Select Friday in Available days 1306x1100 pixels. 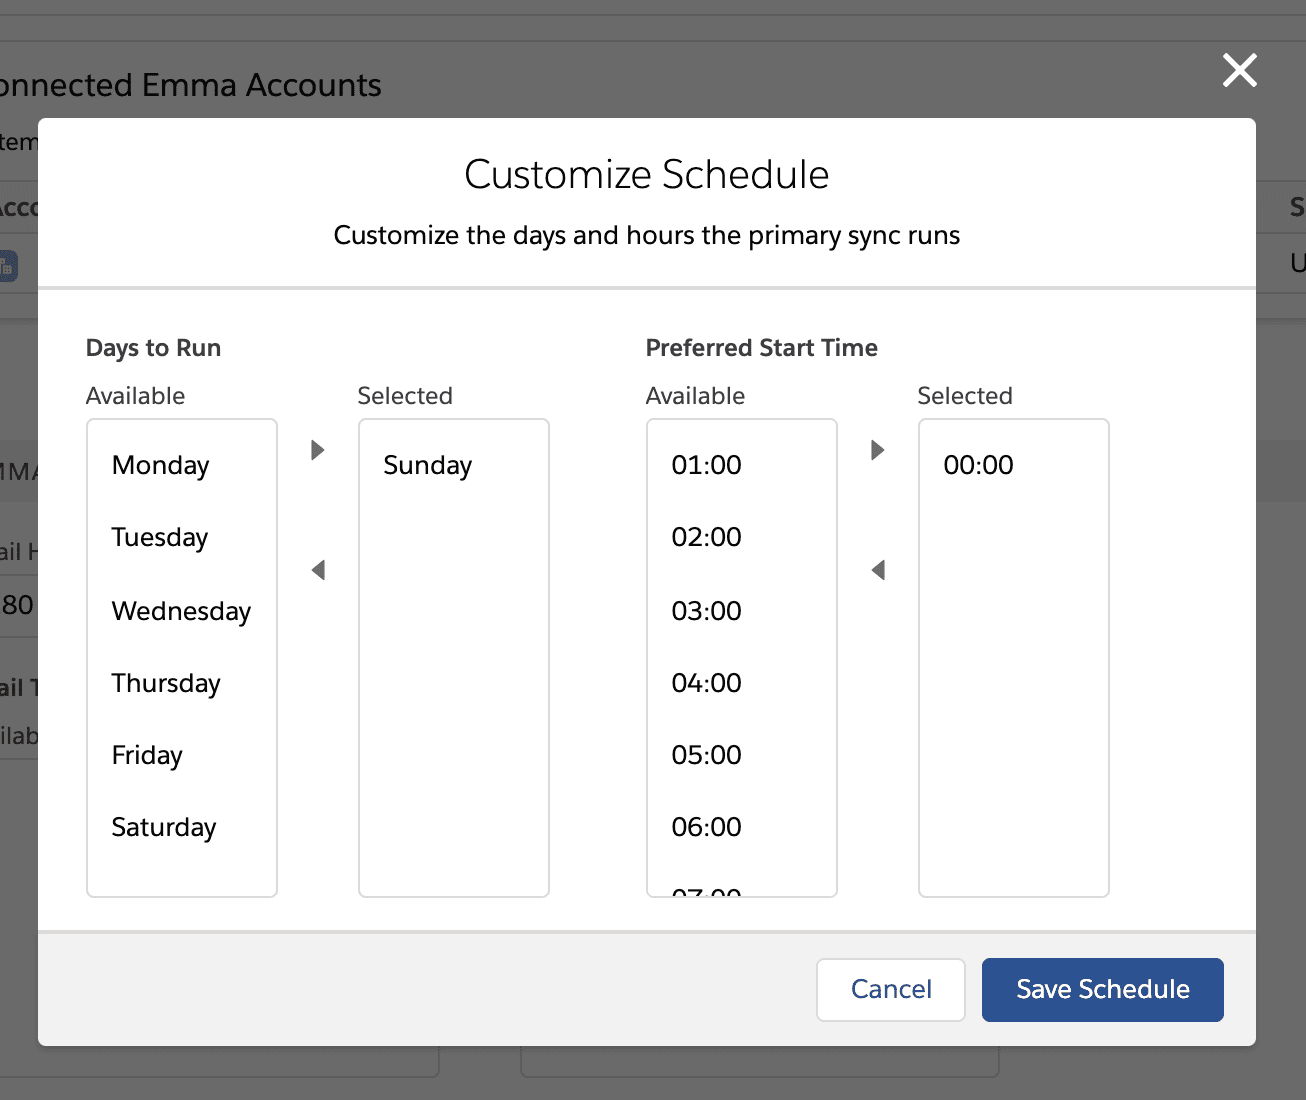pyautogui.click(x=182, y=755)
